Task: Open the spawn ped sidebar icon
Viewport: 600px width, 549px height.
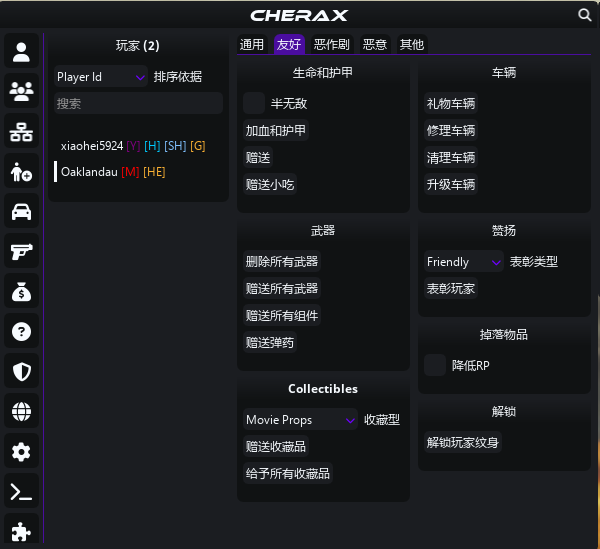Action: tap(21, 171)
